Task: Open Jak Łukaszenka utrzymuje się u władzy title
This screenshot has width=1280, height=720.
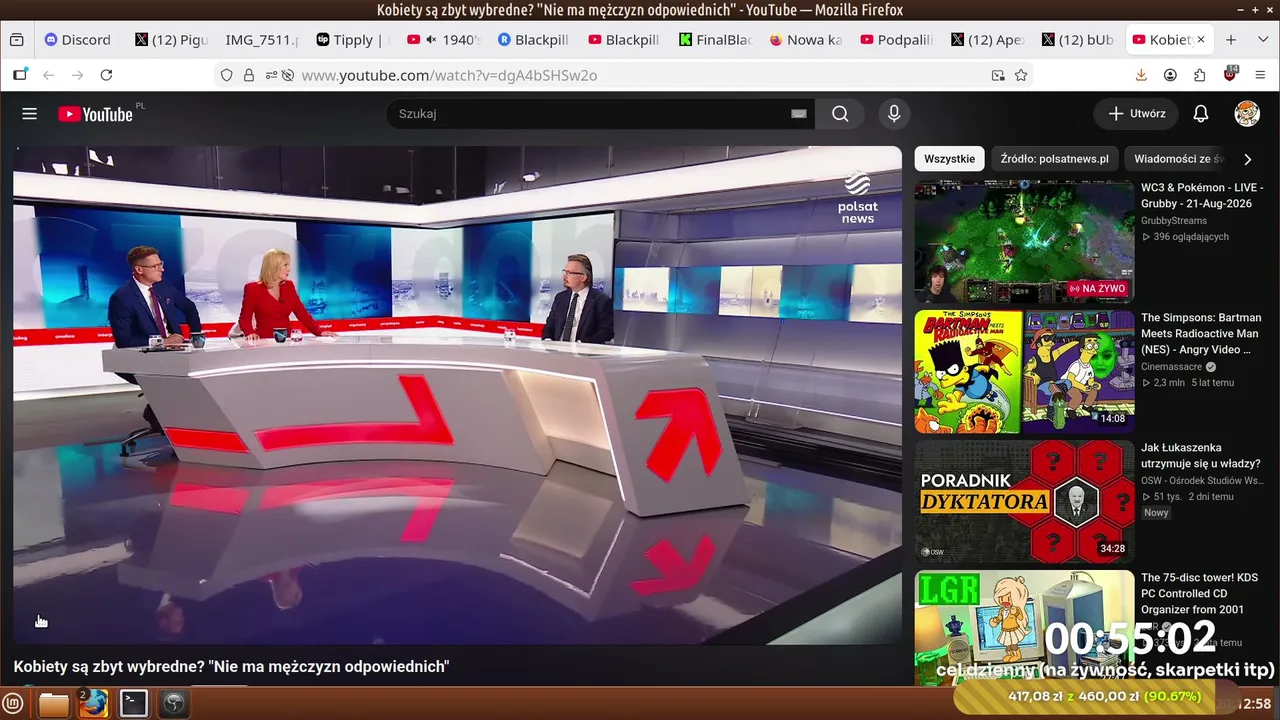Action: [x=1201, y=456]
